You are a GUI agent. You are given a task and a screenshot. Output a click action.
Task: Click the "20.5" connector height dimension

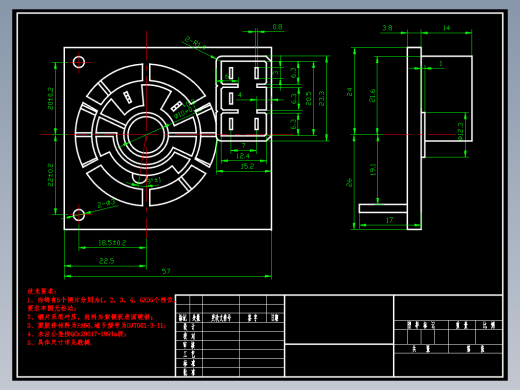click(x=308, y=98)
